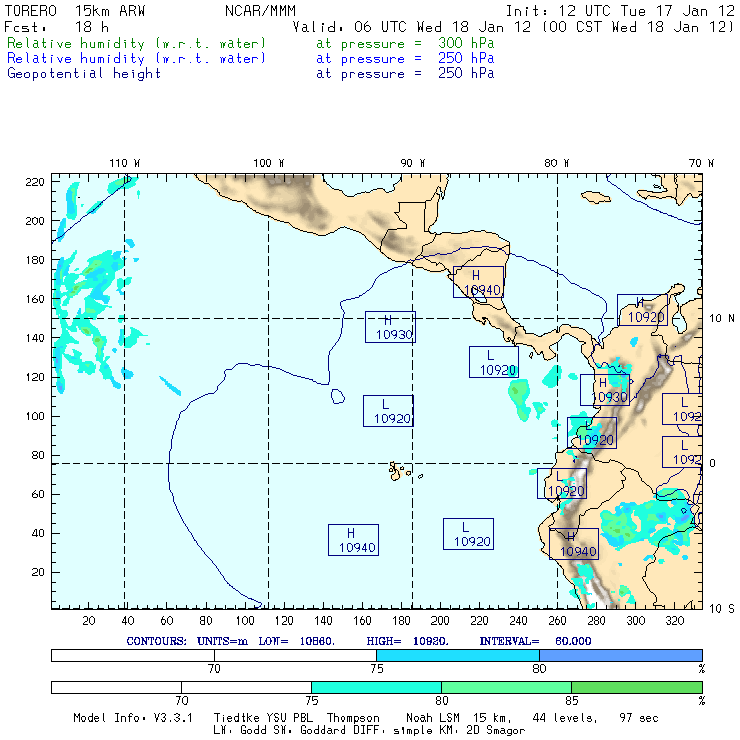Click the Fcst 18 h forecast label
This screenshot has width=740, height=740.
click(x=57, y=27)
